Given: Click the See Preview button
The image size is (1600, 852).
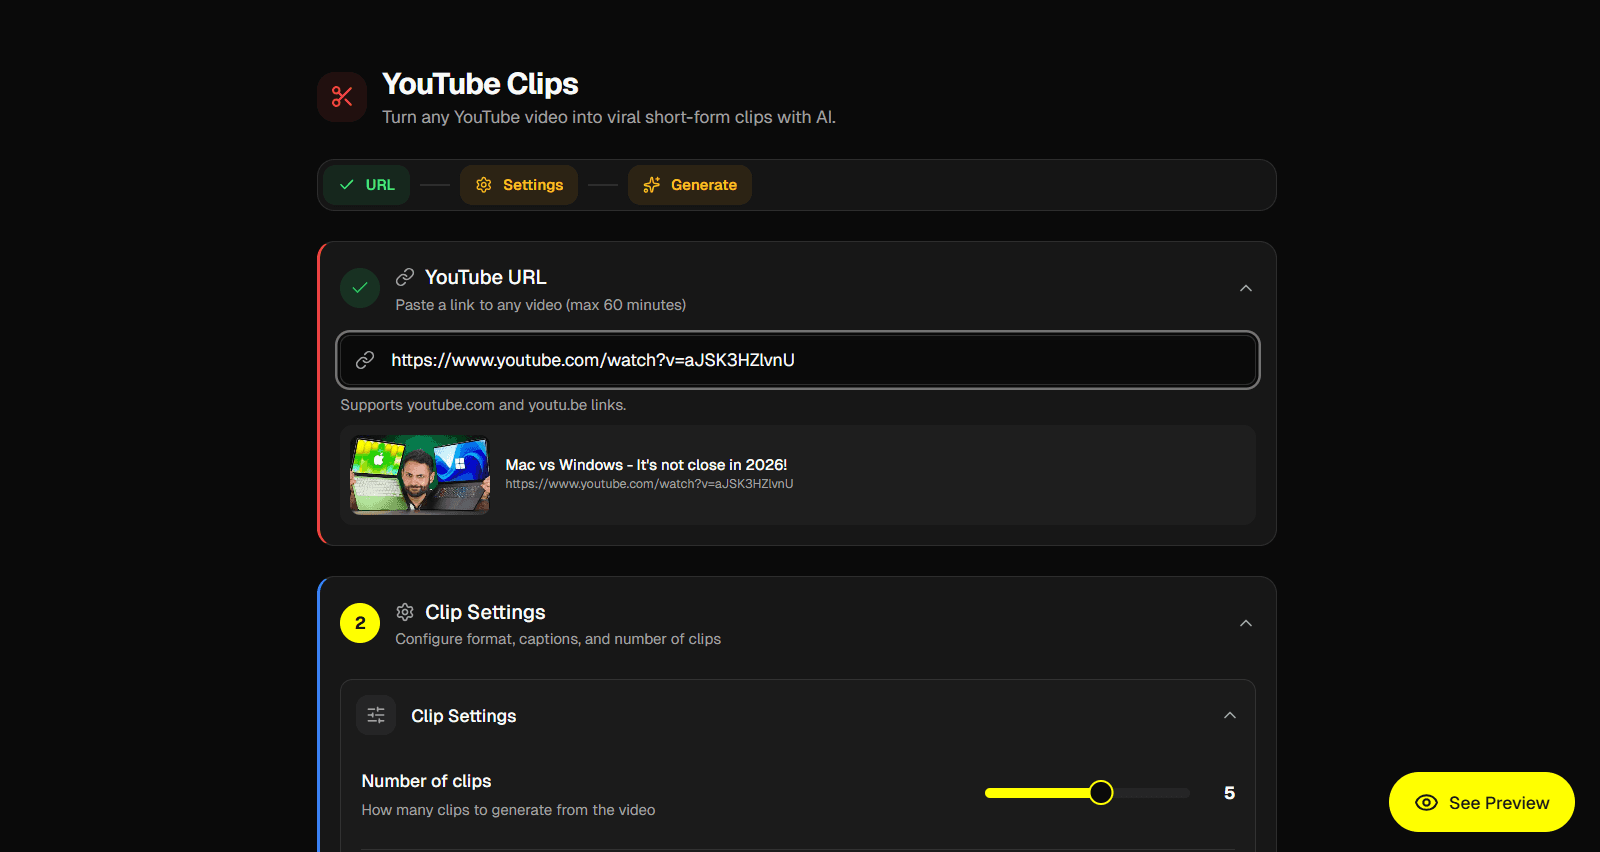Looking at the screenshot, I should [x=1482, y=802].
